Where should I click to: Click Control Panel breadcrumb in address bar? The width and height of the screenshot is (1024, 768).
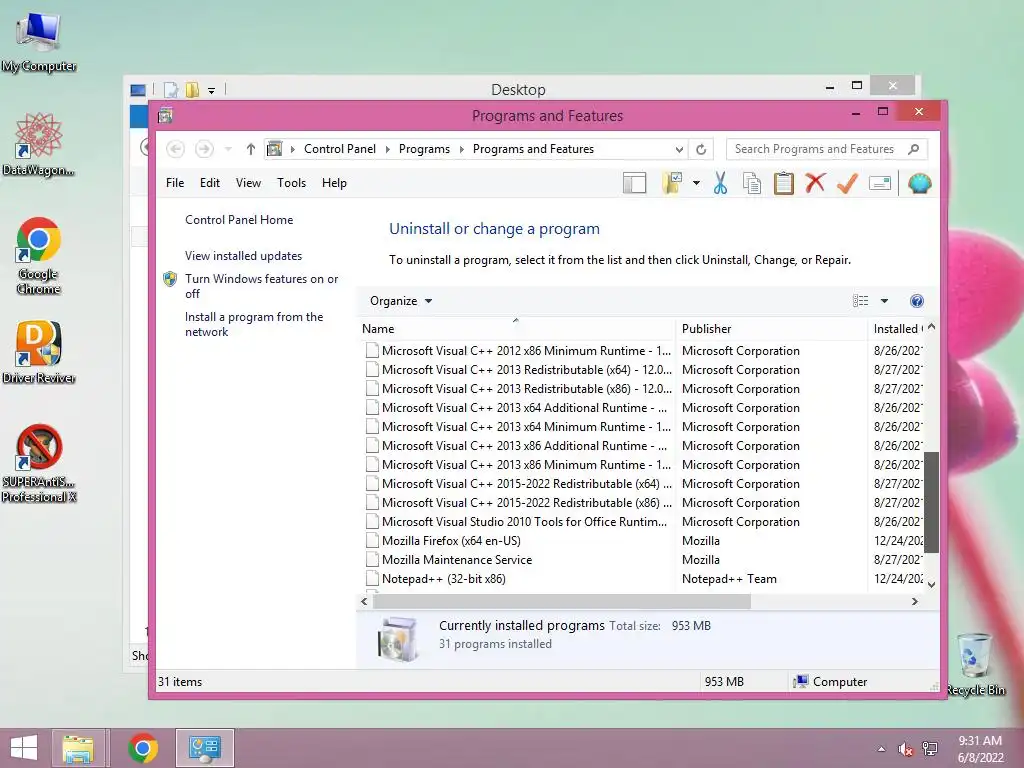tap(340, 150)
